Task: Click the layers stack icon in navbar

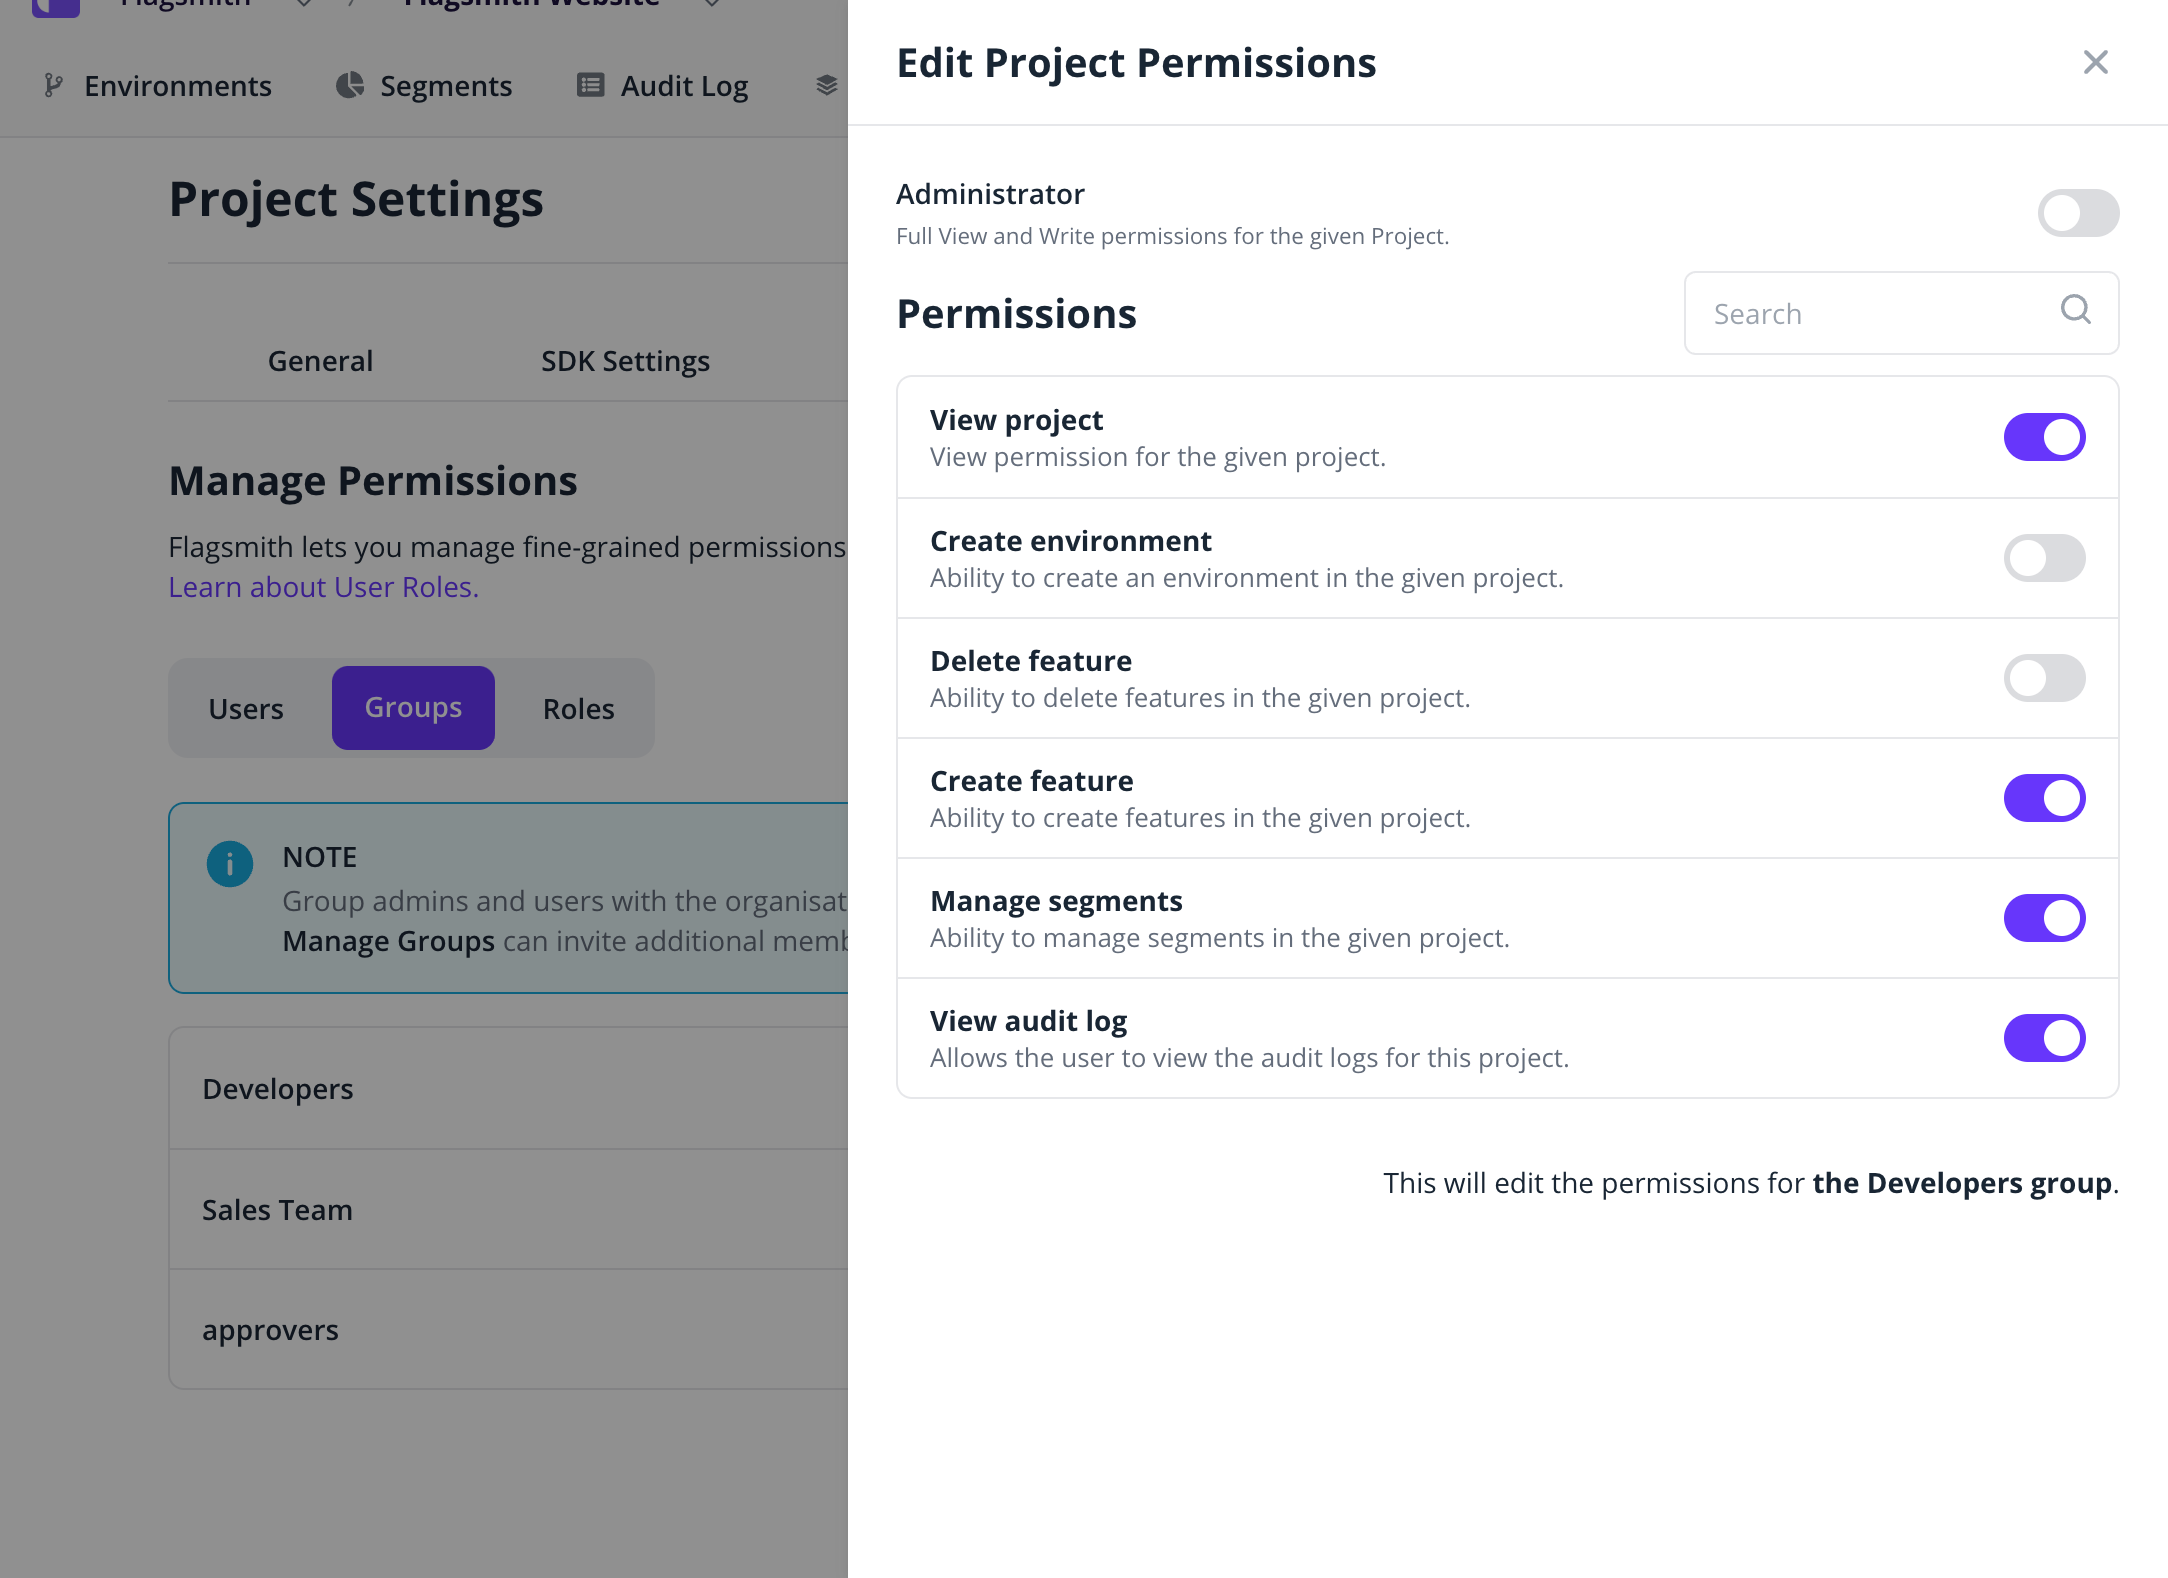Action: [827, 86]
